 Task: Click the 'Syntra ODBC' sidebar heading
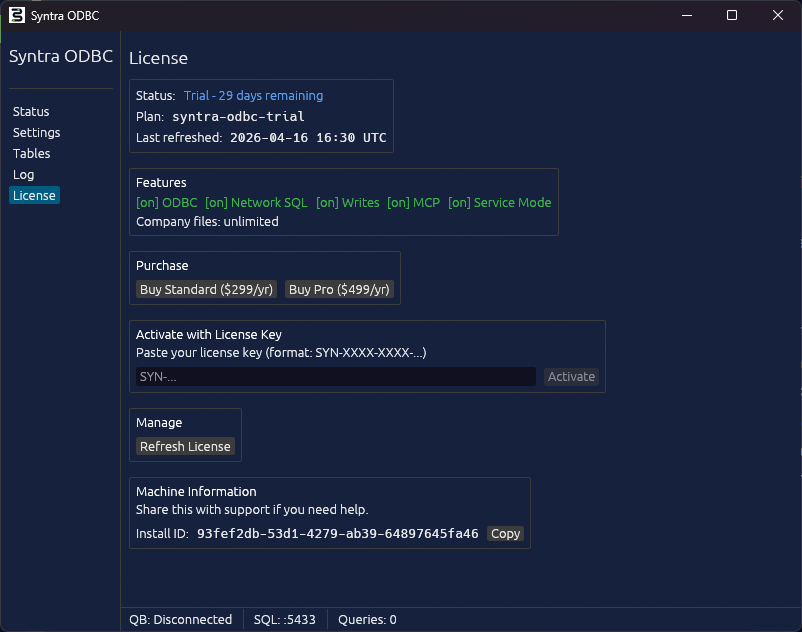(x=61, y=56)
